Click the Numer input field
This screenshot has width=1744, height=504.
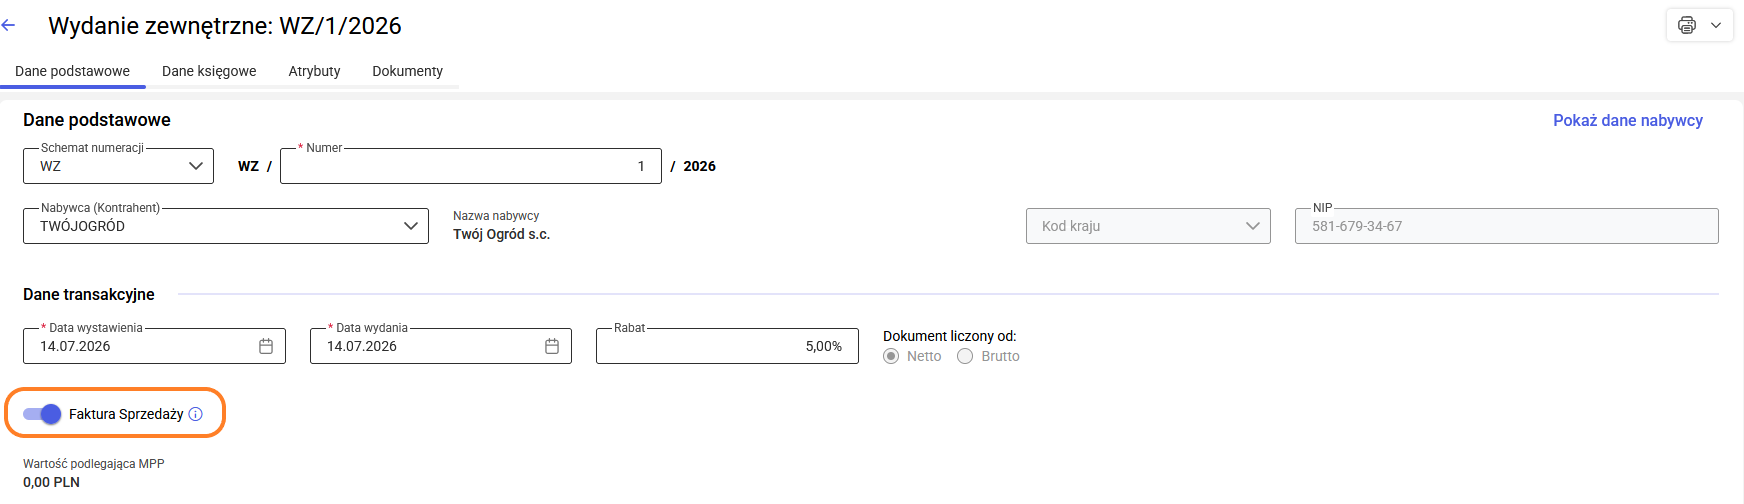471,166
